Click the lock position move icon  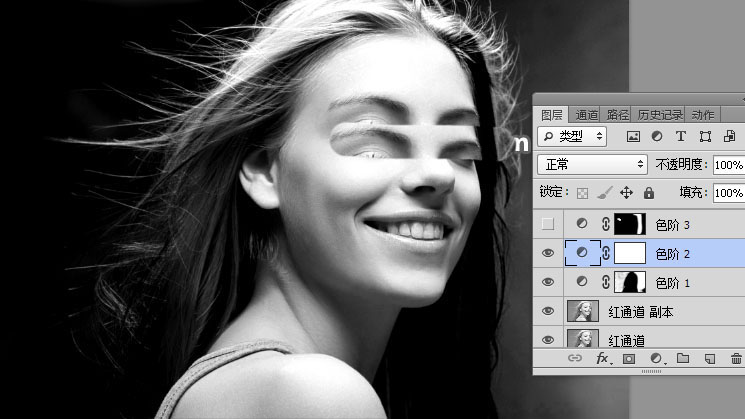point(627,193)
